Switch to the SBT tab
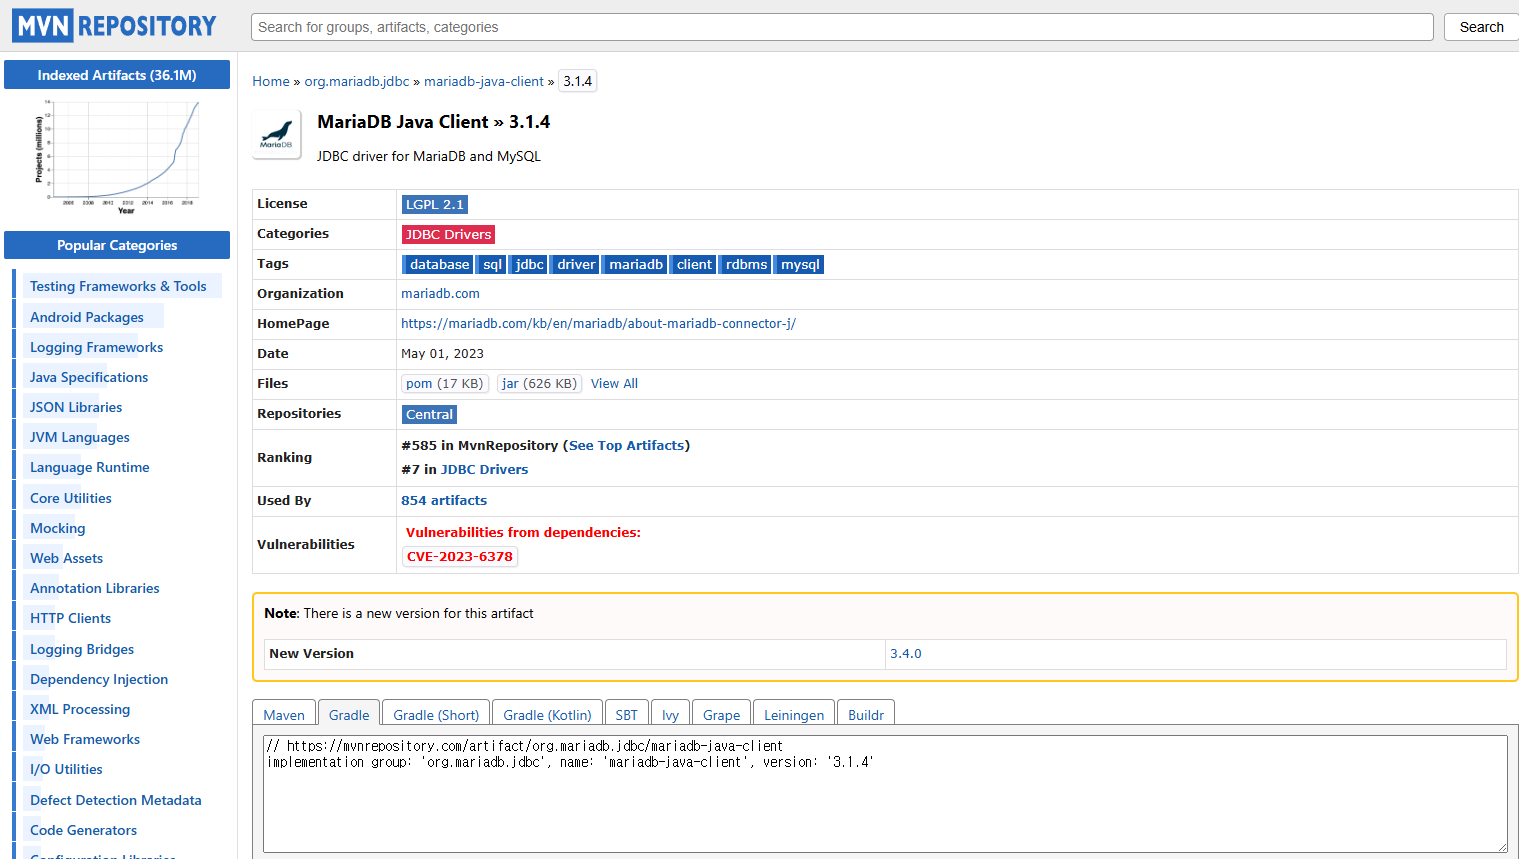The width and height of the screenshot is (1519, 859). 627,714
